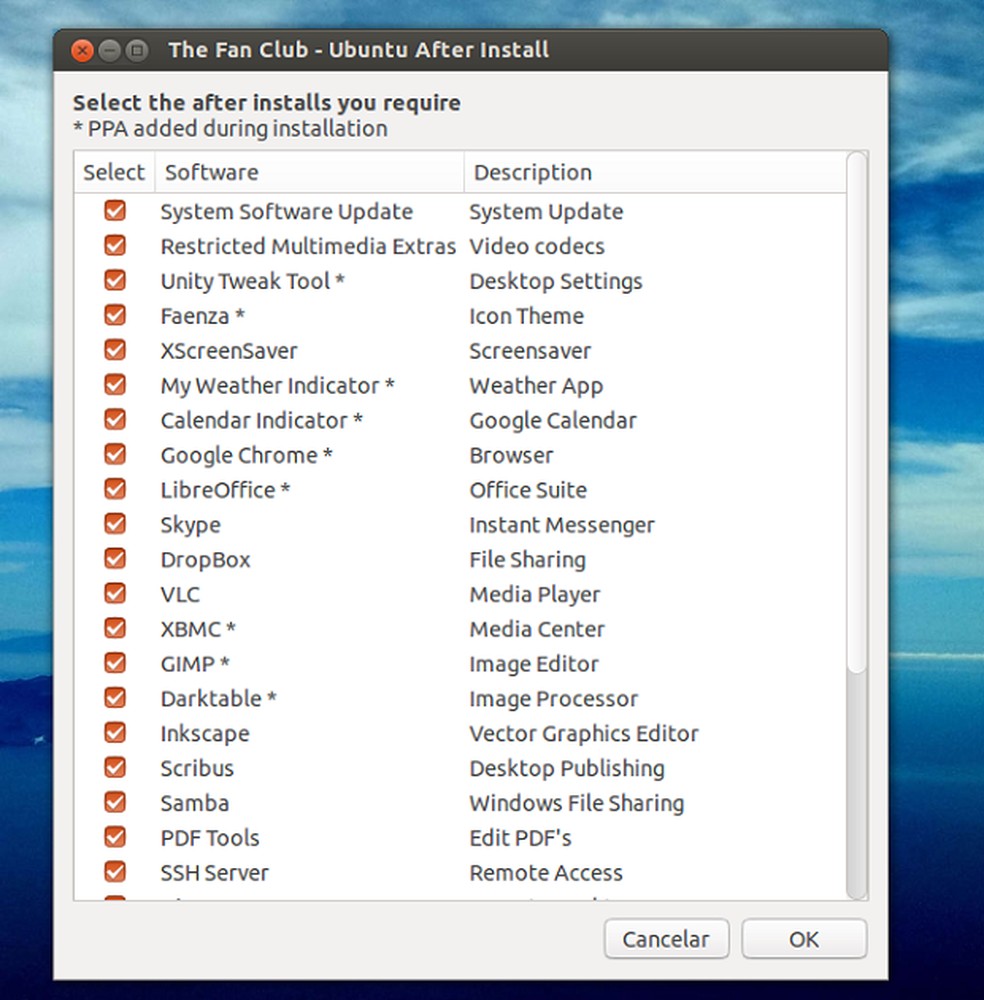Viewport: 984px width, 1000px height.
Task: Uncheck the XBMC checkbox
Action: [x=115, y=628]
